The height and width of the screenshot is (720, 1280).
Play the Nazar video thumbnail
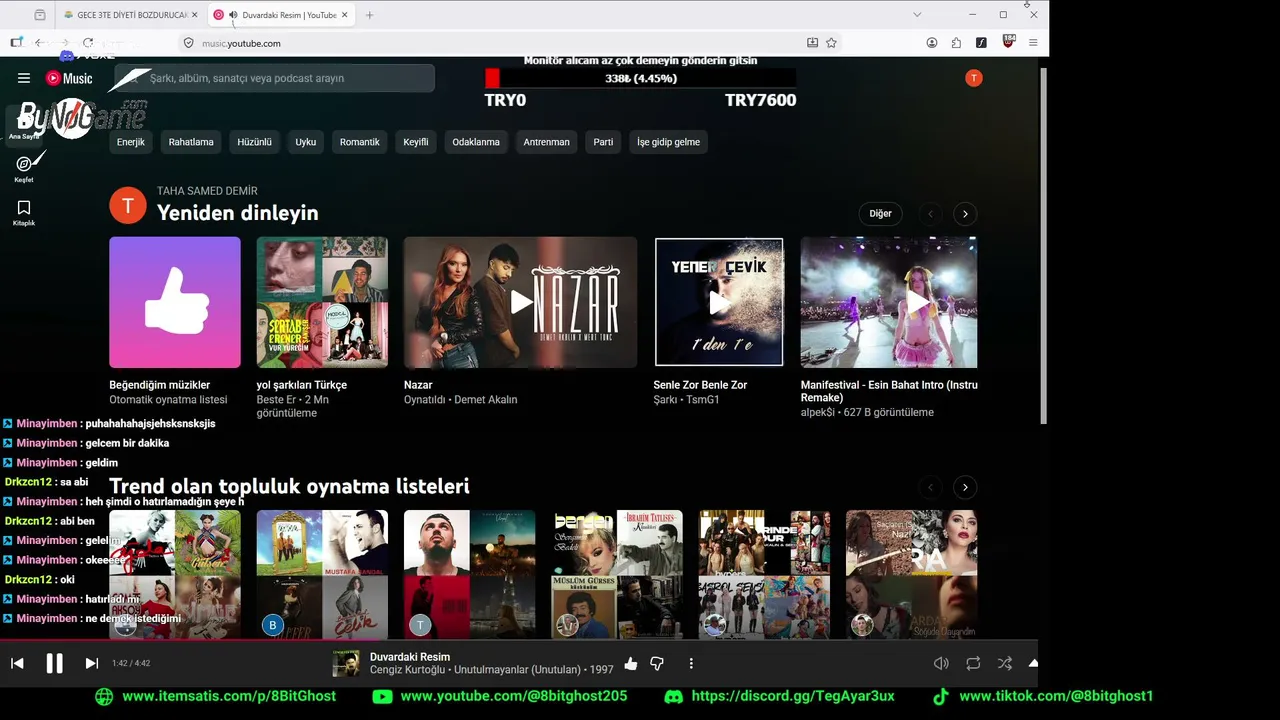click(520, 302)
